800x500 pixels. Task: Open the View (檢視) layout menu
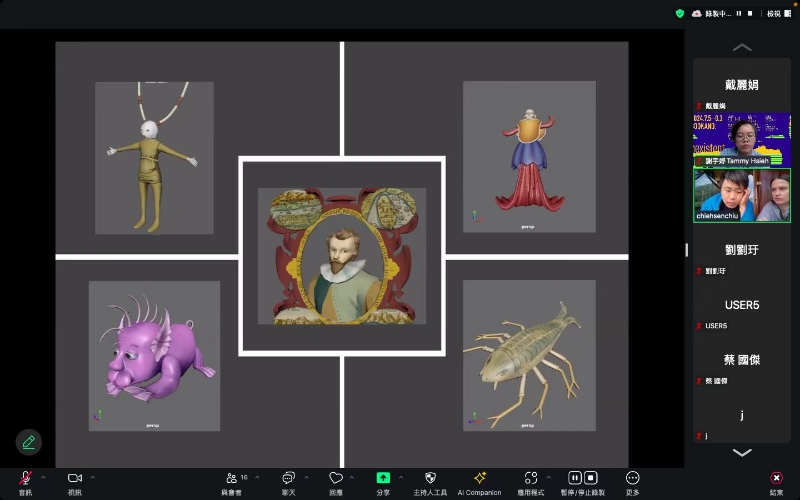tap(779, 14)
